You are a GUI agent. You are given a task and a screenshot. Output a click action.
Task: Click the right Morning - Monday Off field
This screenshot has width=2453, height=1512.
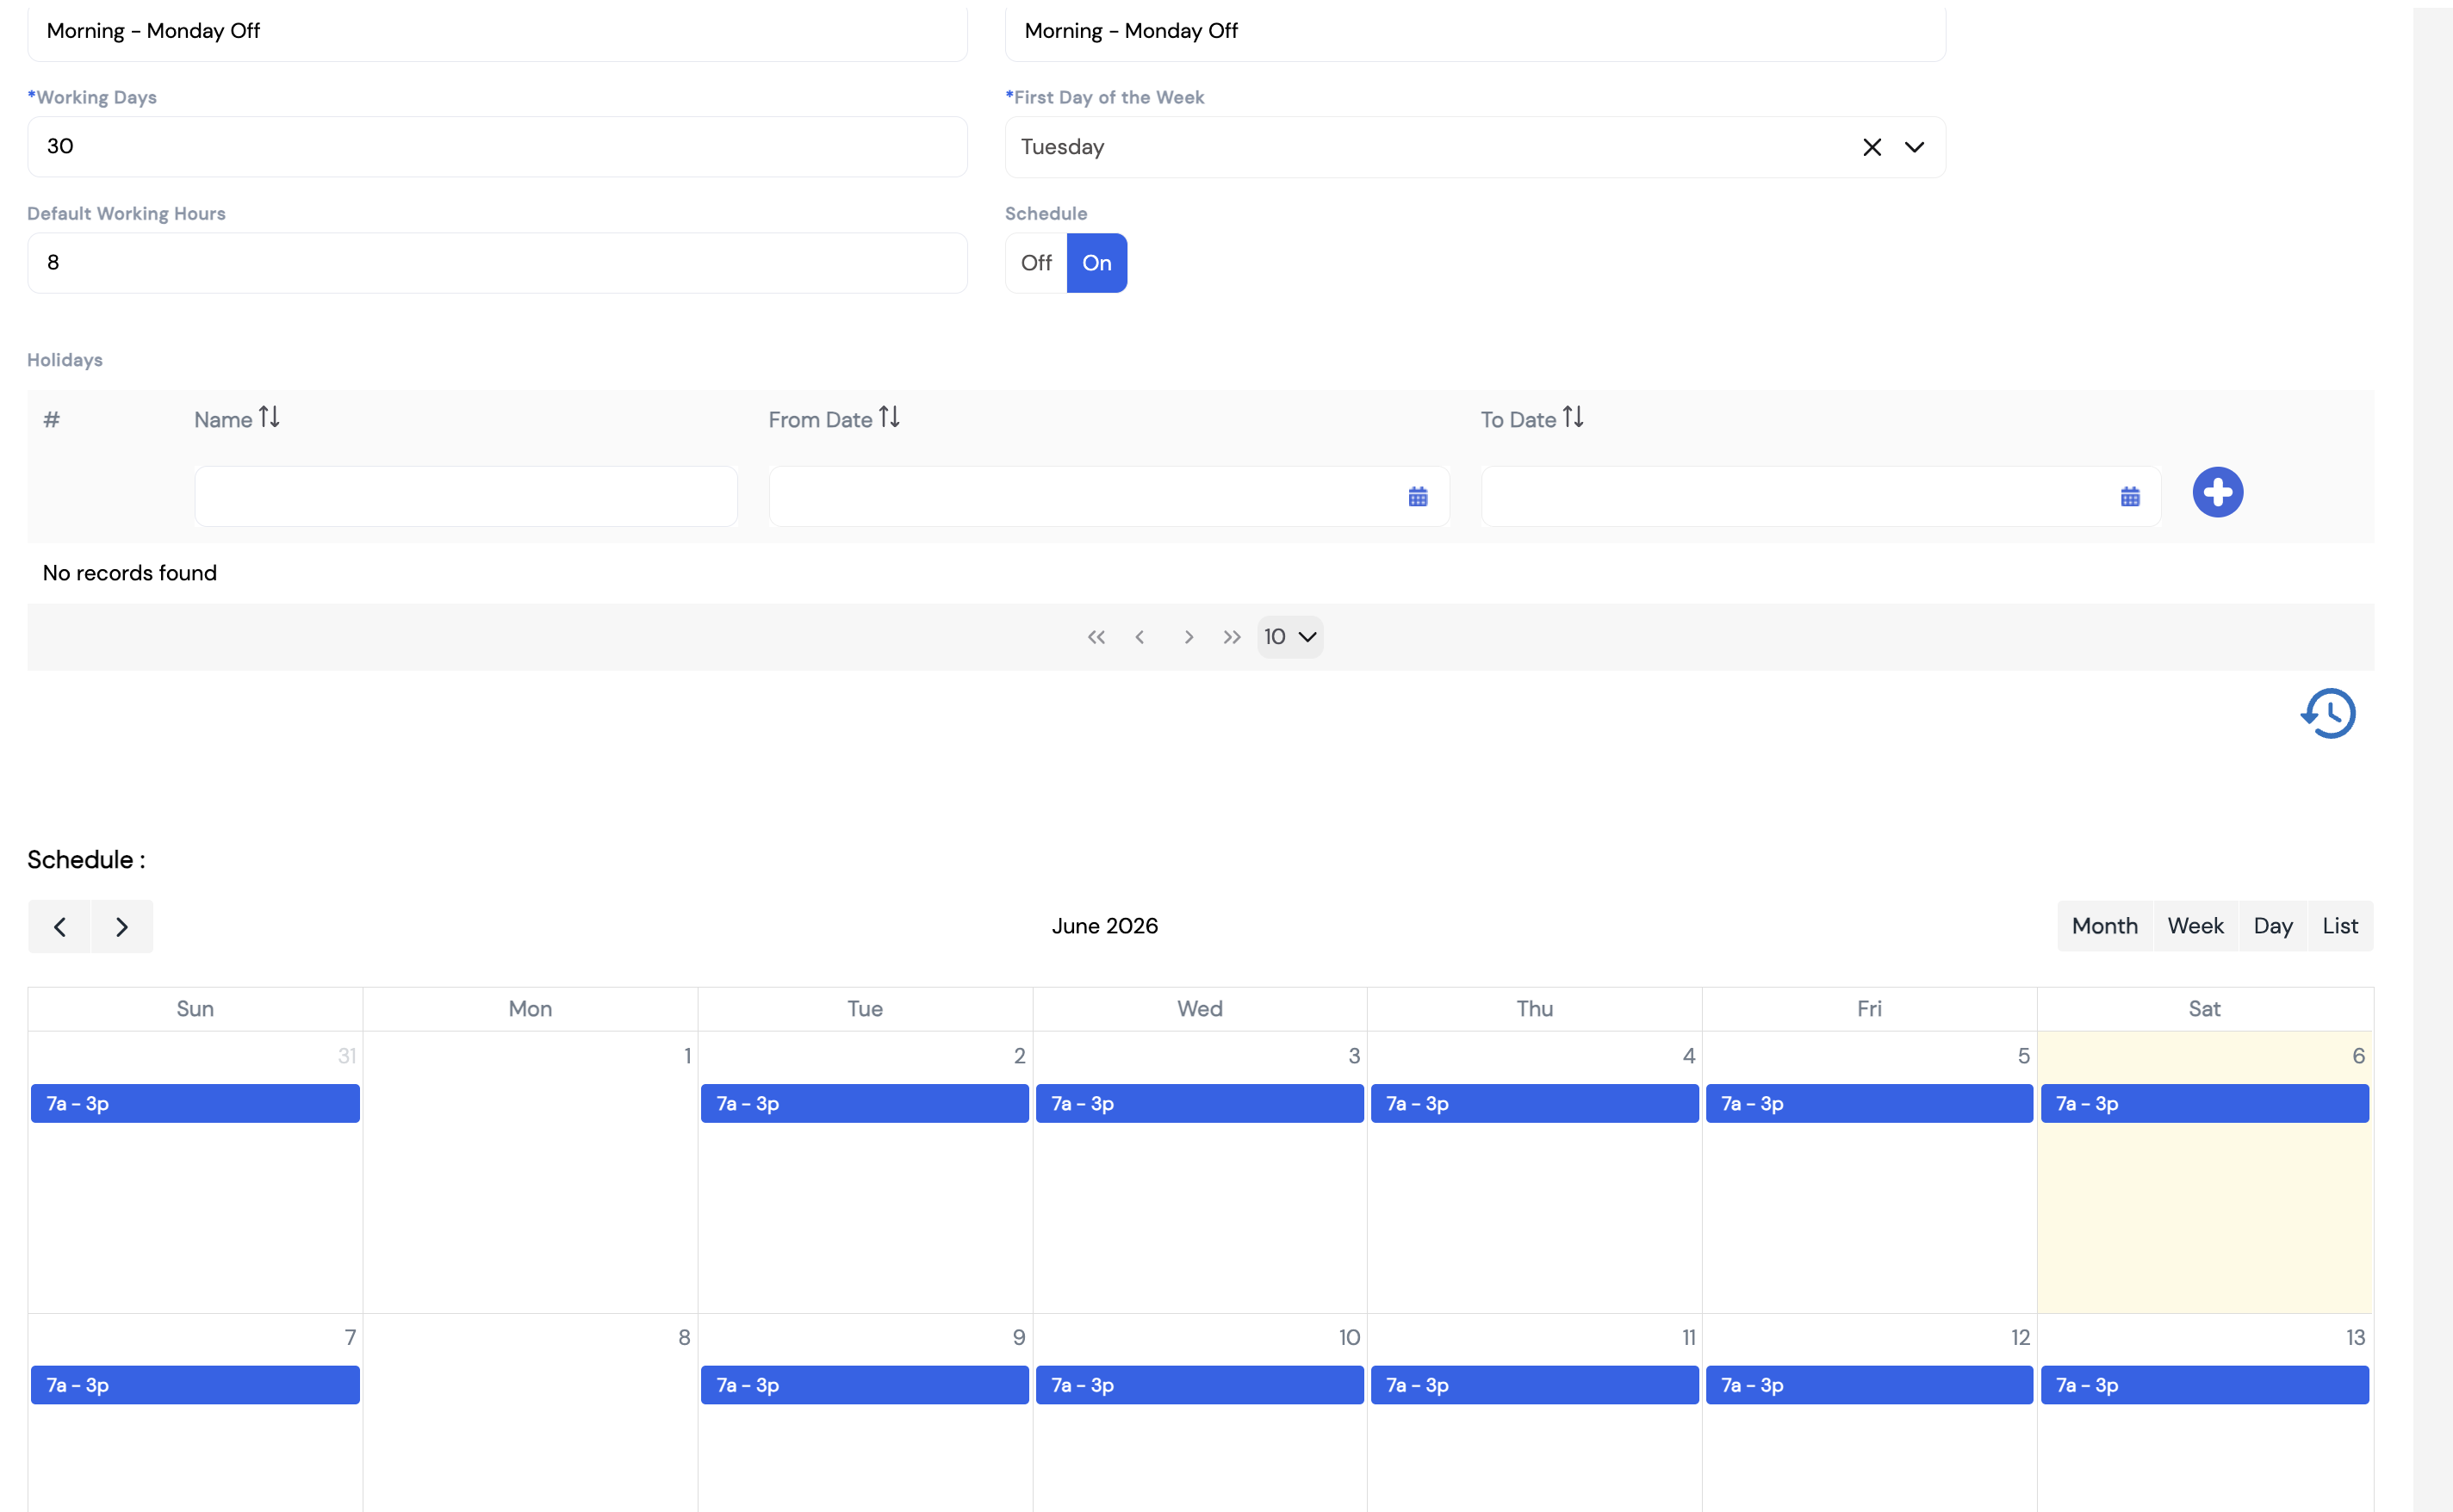(x=1475, y=31)
